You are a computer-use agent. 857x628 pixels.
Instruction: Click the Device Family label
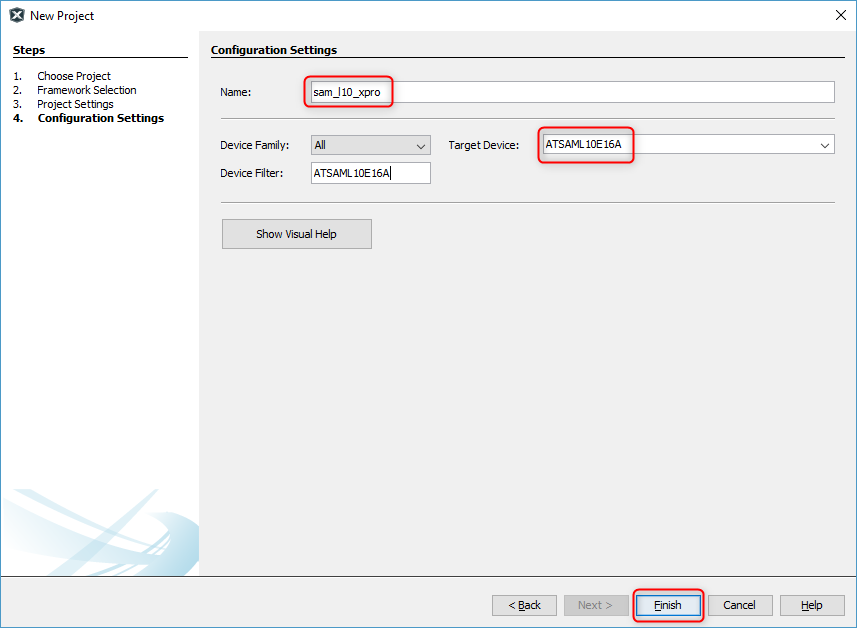[254, 145]
